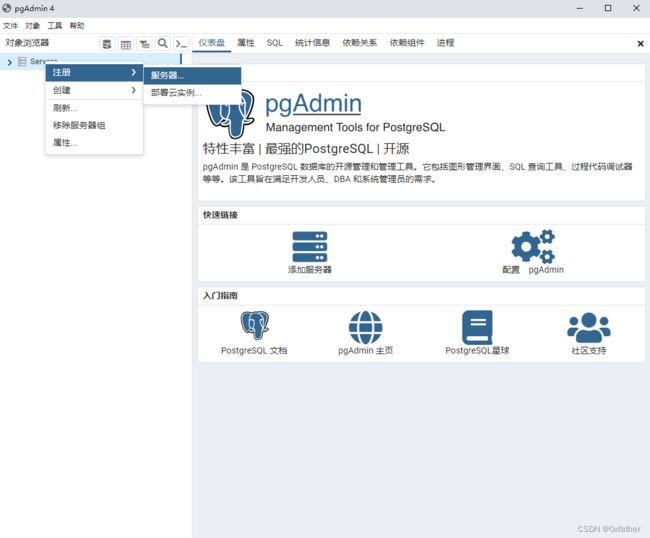Open the PostgreSQL星球 book icon
This screenshot has height=538, width=650.
pos(477,327)
